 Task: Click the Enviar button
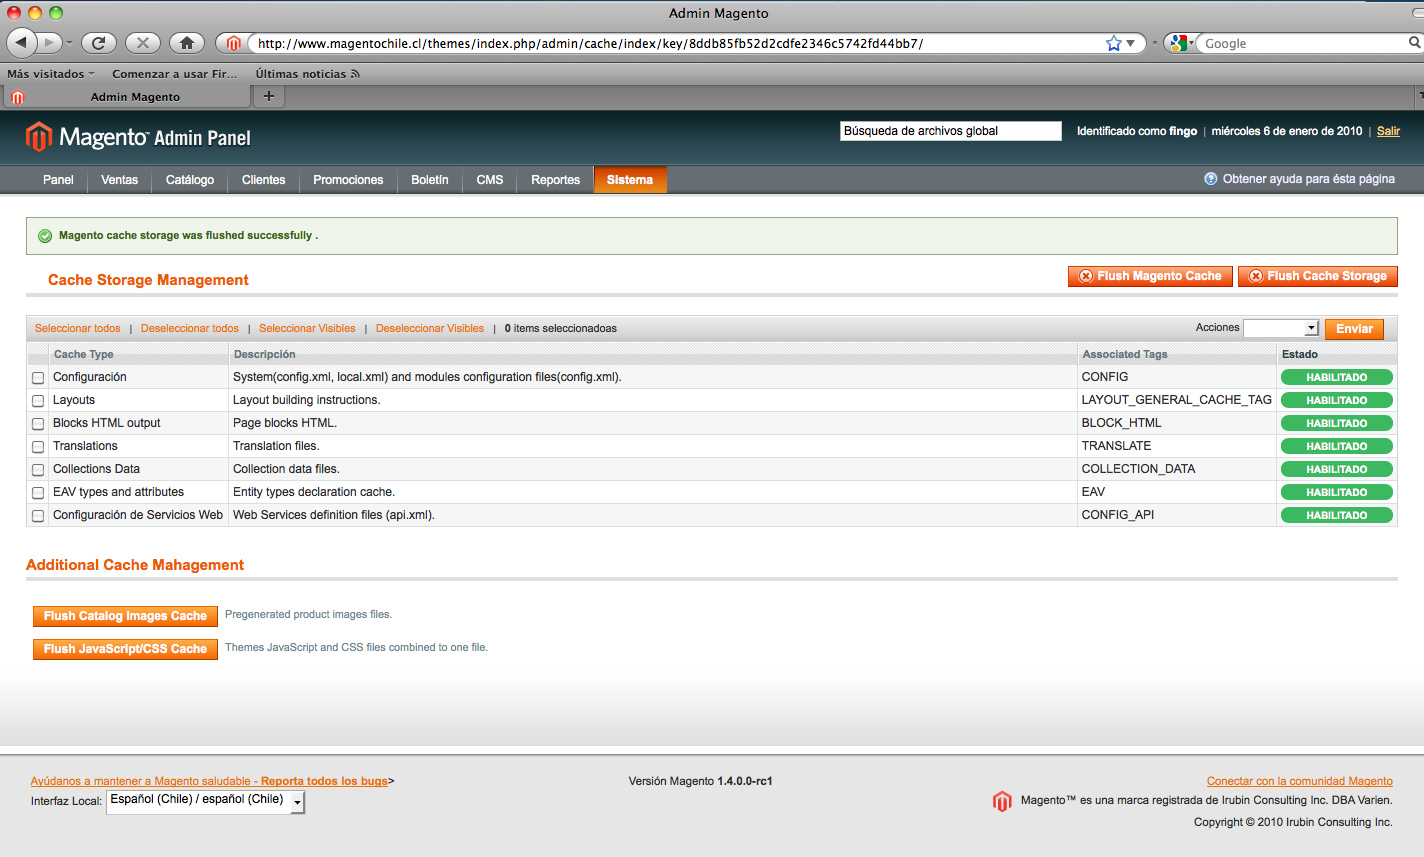tap(1354, 329)
